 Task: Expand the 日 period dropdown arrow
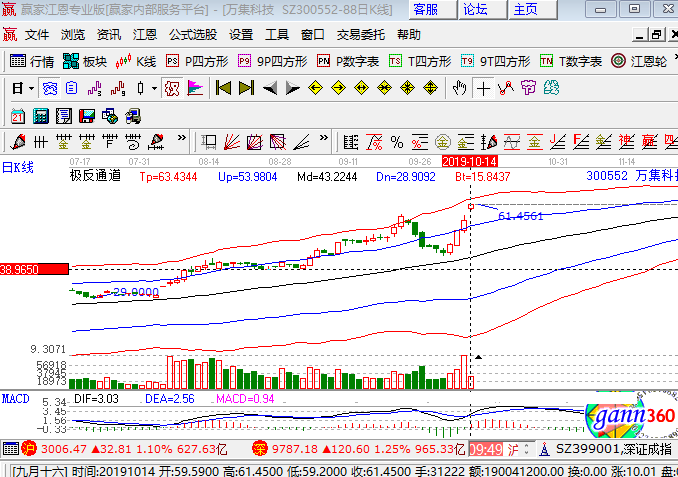click(x=31, y=89)
